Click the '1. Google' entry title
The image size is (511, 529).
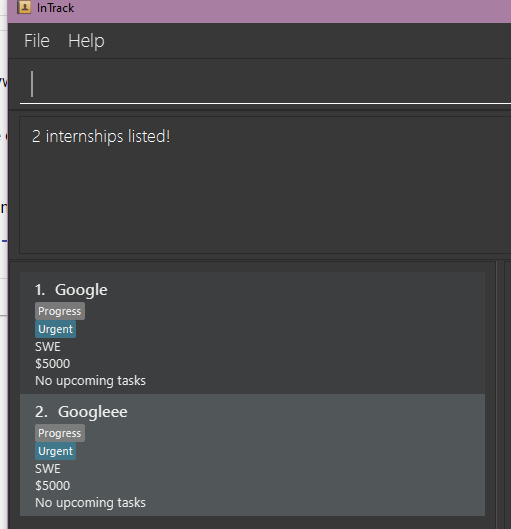coord(71,290)
